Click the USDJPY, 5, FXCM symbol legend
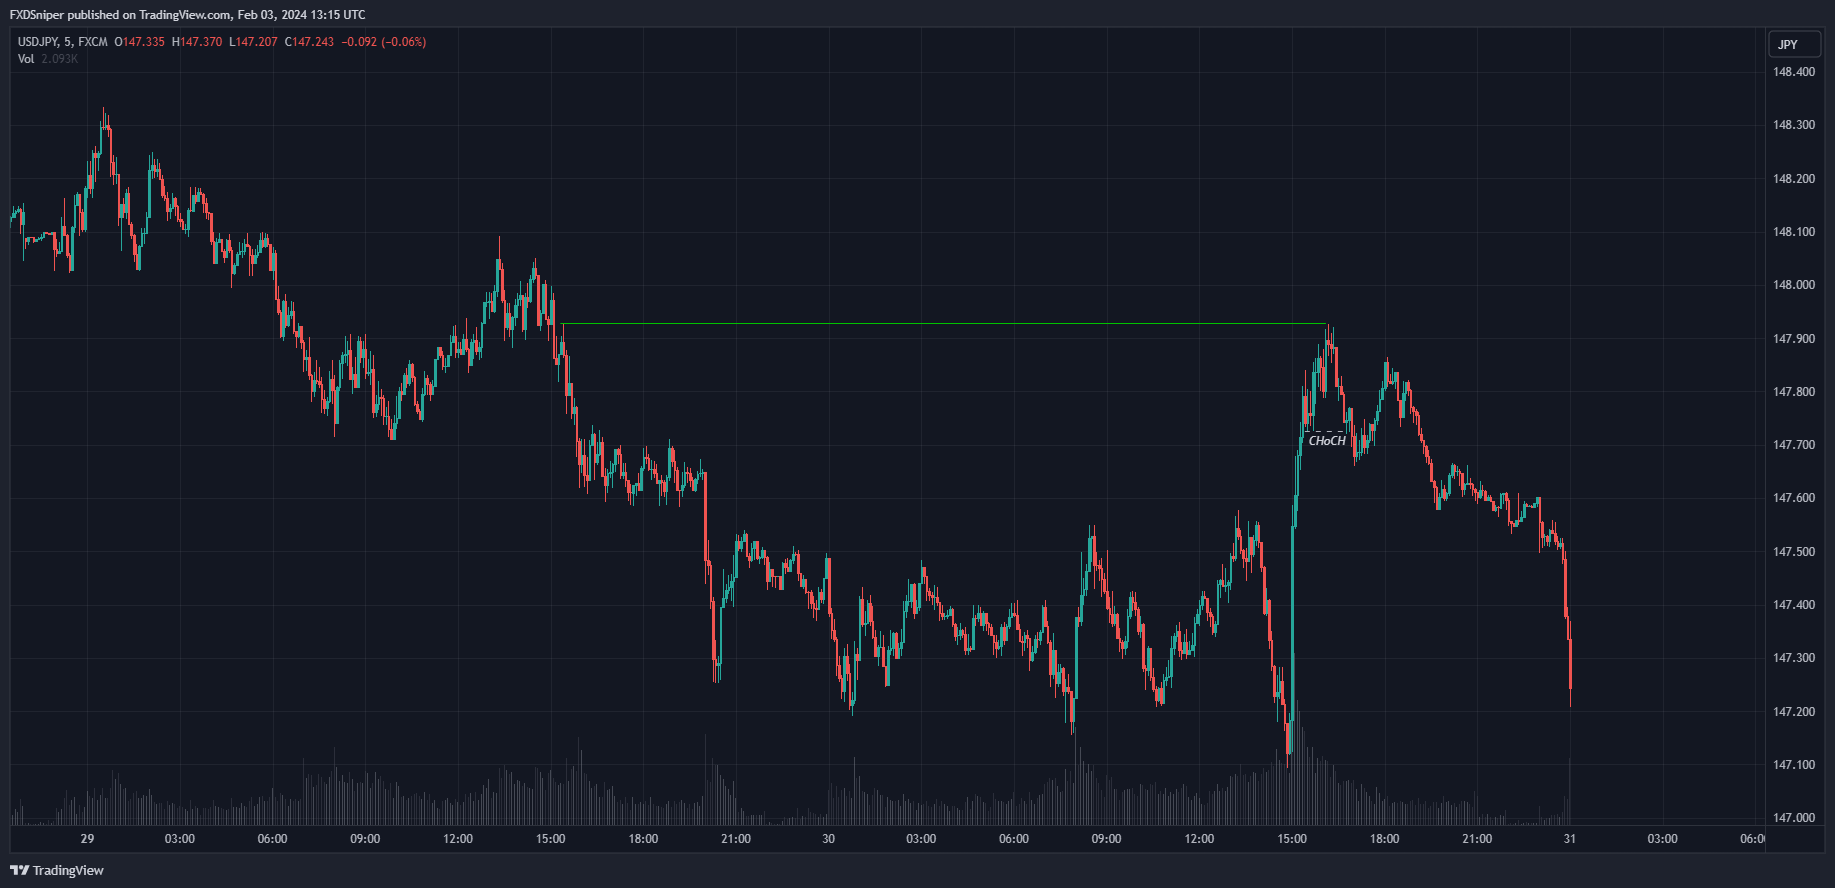 pos(62,42)
